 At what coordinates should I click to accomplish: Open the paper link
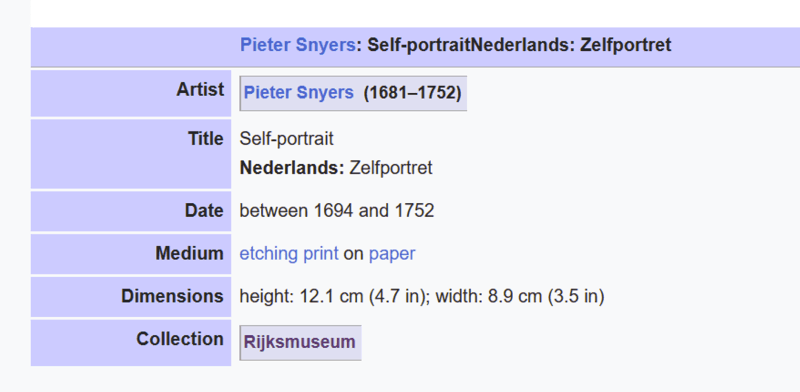392,254
